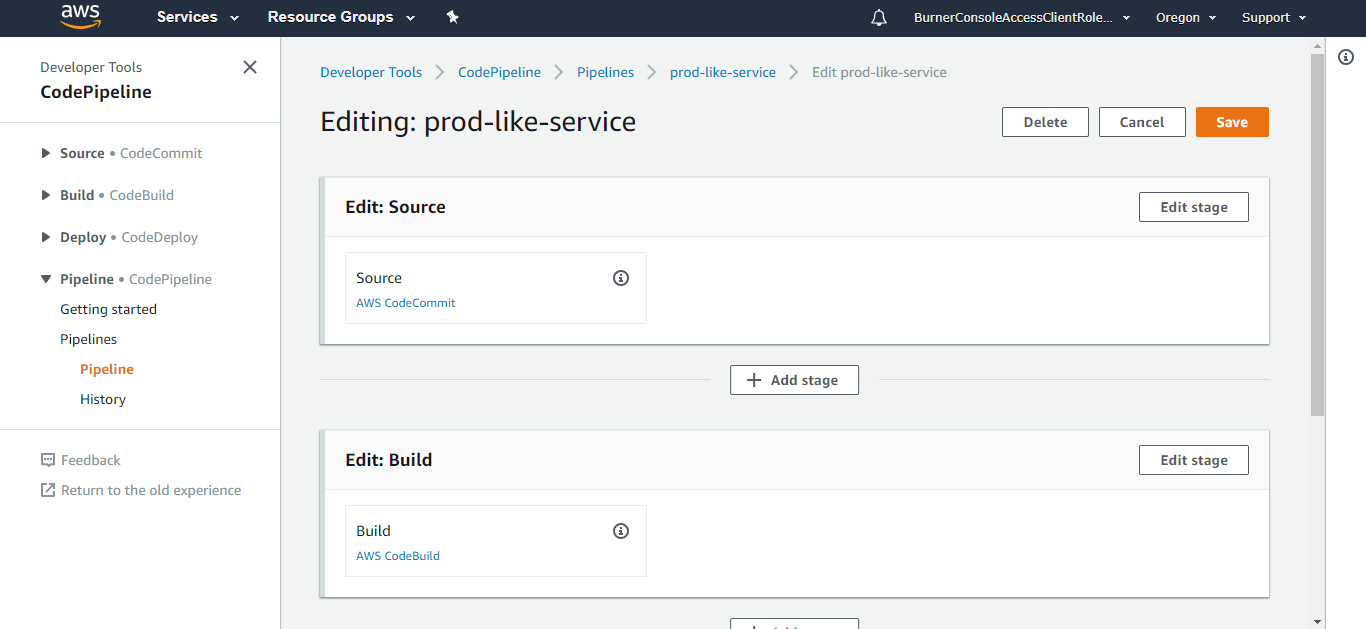The height and width of the screenshot is (629, 1366).
Task: Click the old experience external-link icon
Action: (48, 490)
